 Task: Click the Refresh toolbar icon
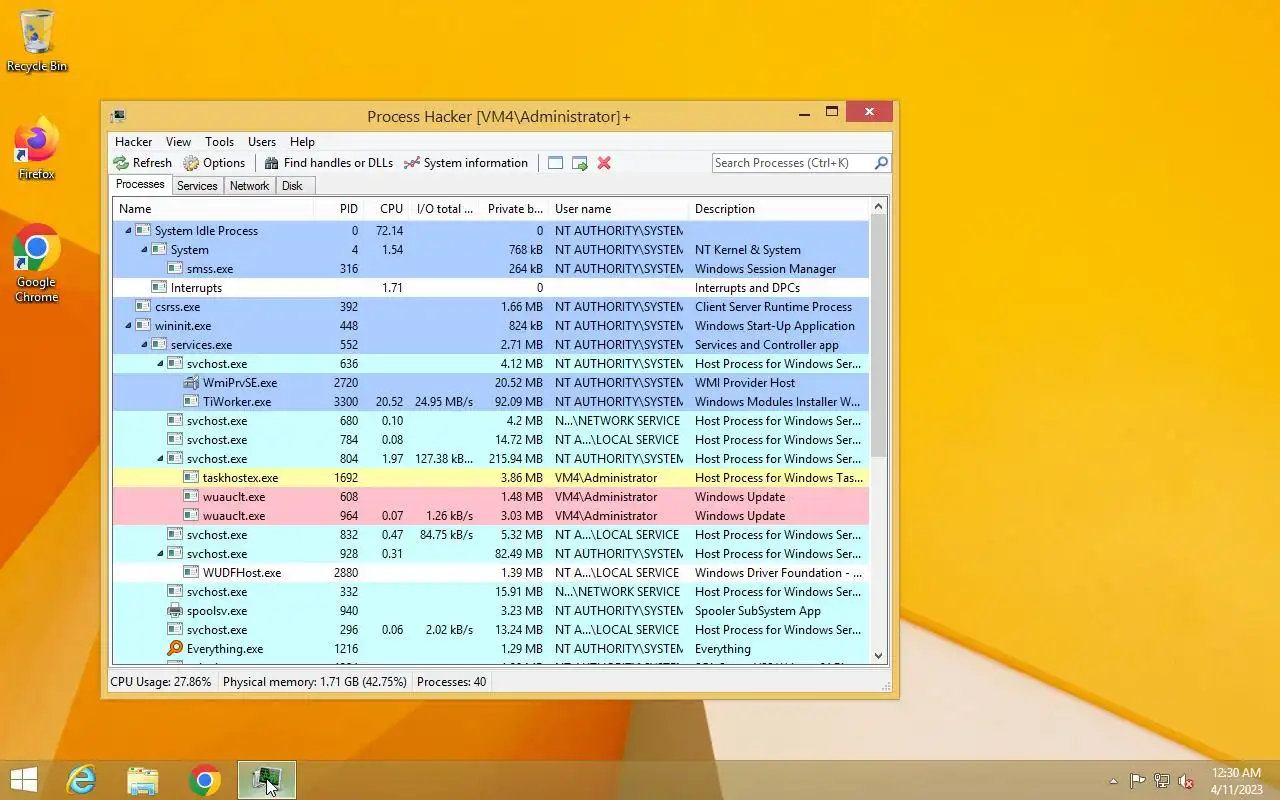[x=121, y=163]
